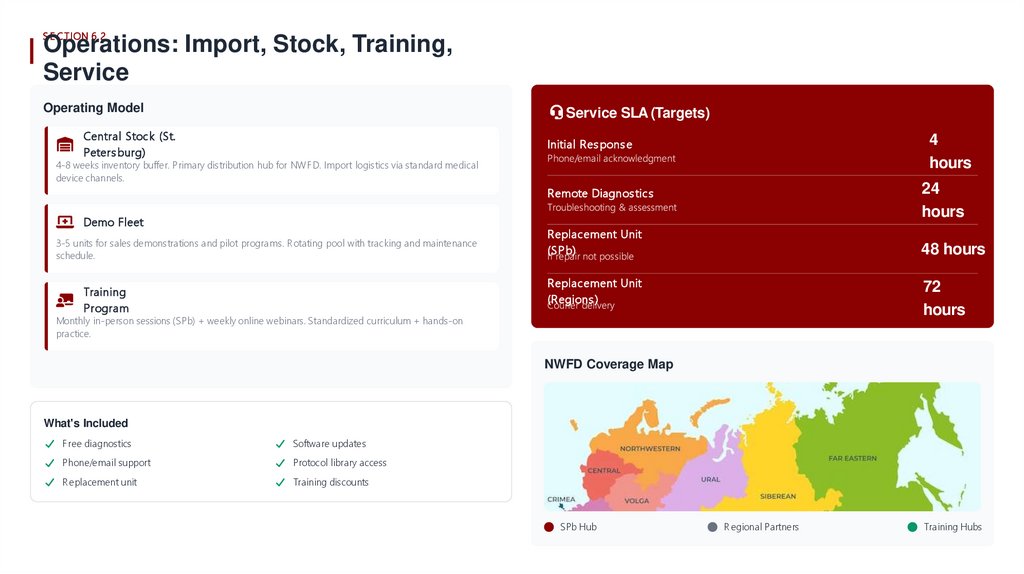Click the gray Regional Partners legend dot

713,527
